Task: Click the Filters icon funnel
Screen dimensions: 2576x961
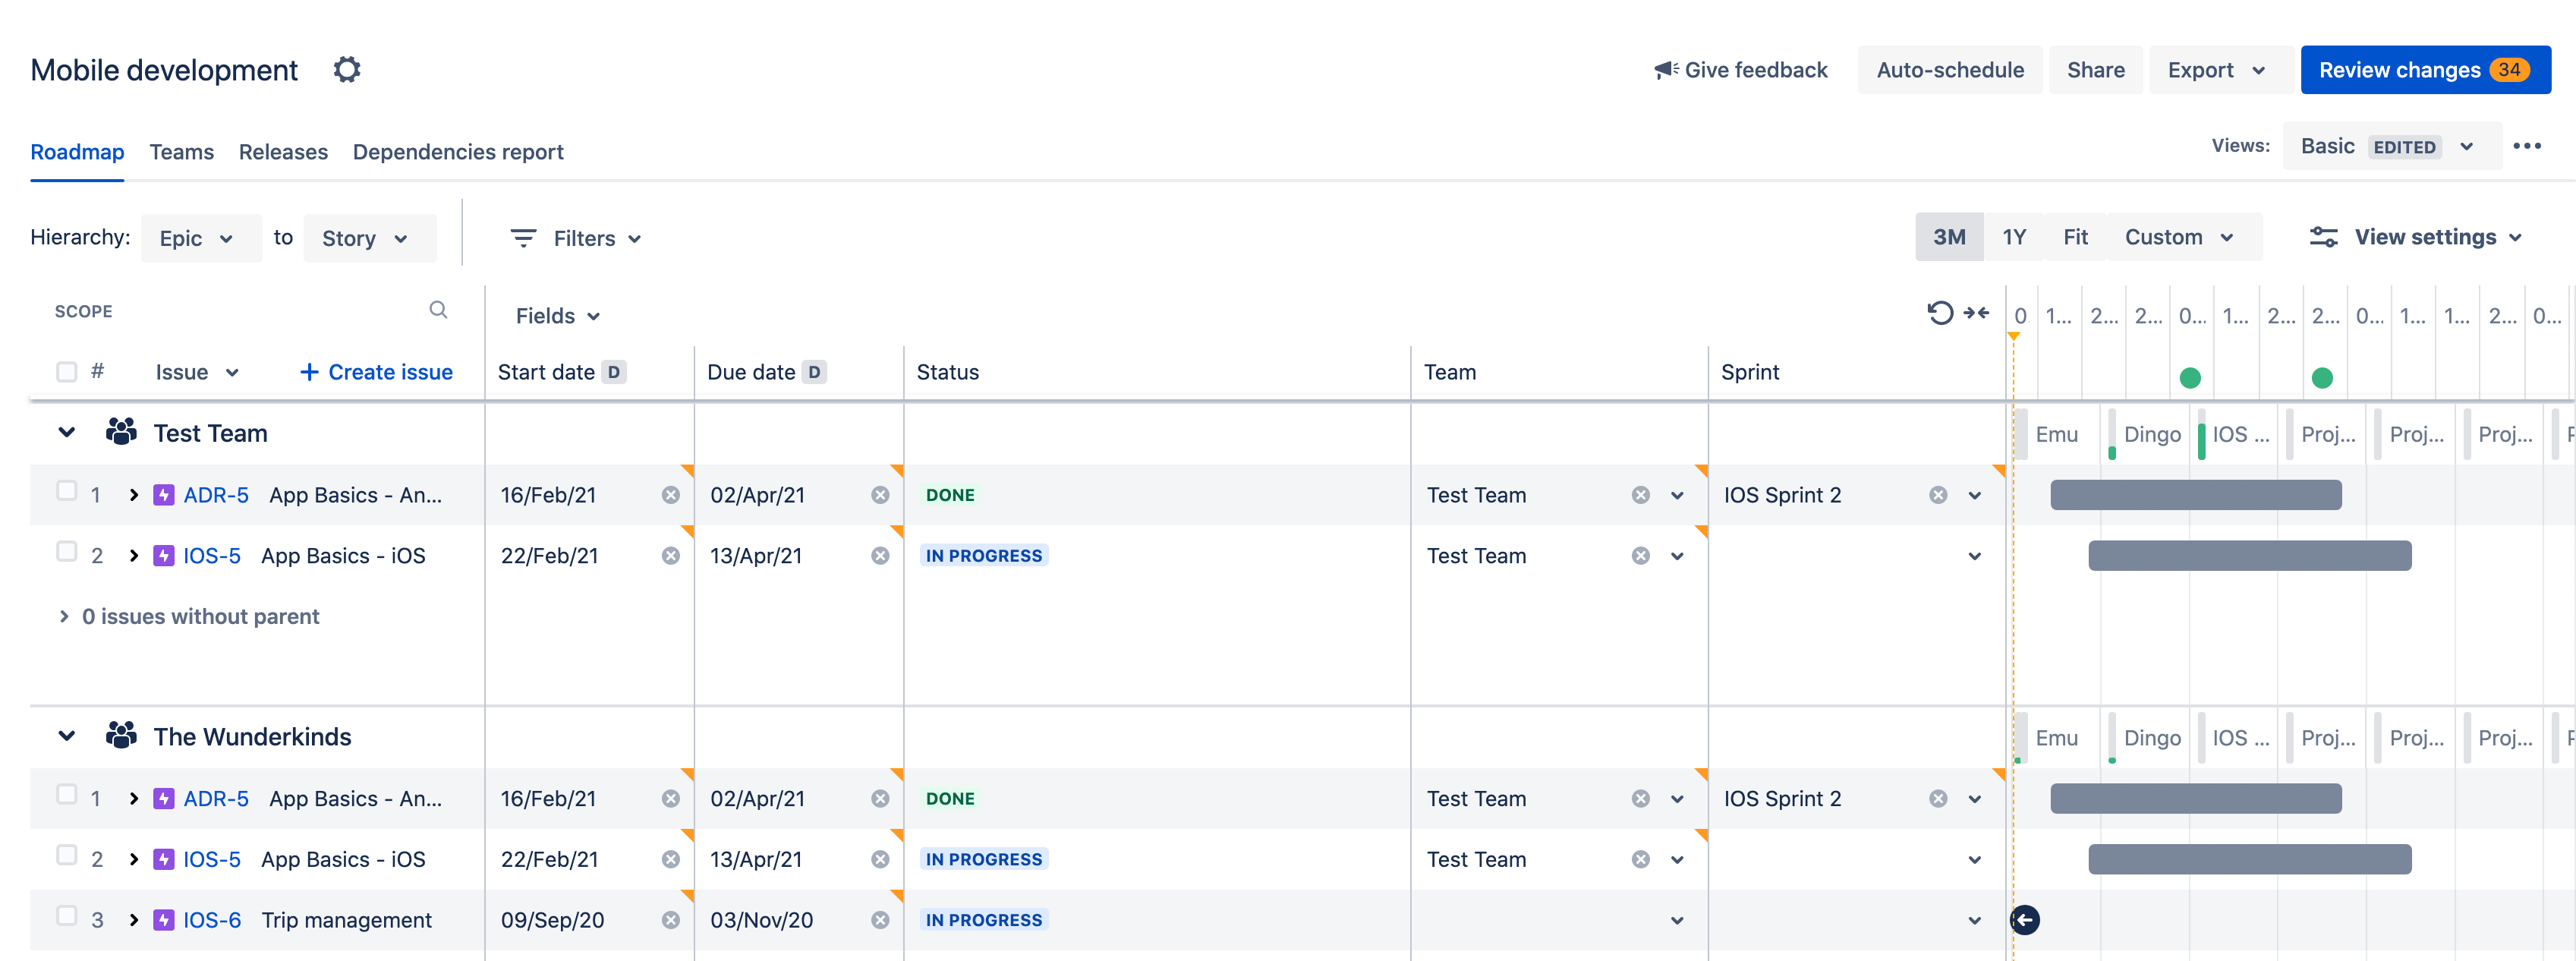Action: coord(522,237)
